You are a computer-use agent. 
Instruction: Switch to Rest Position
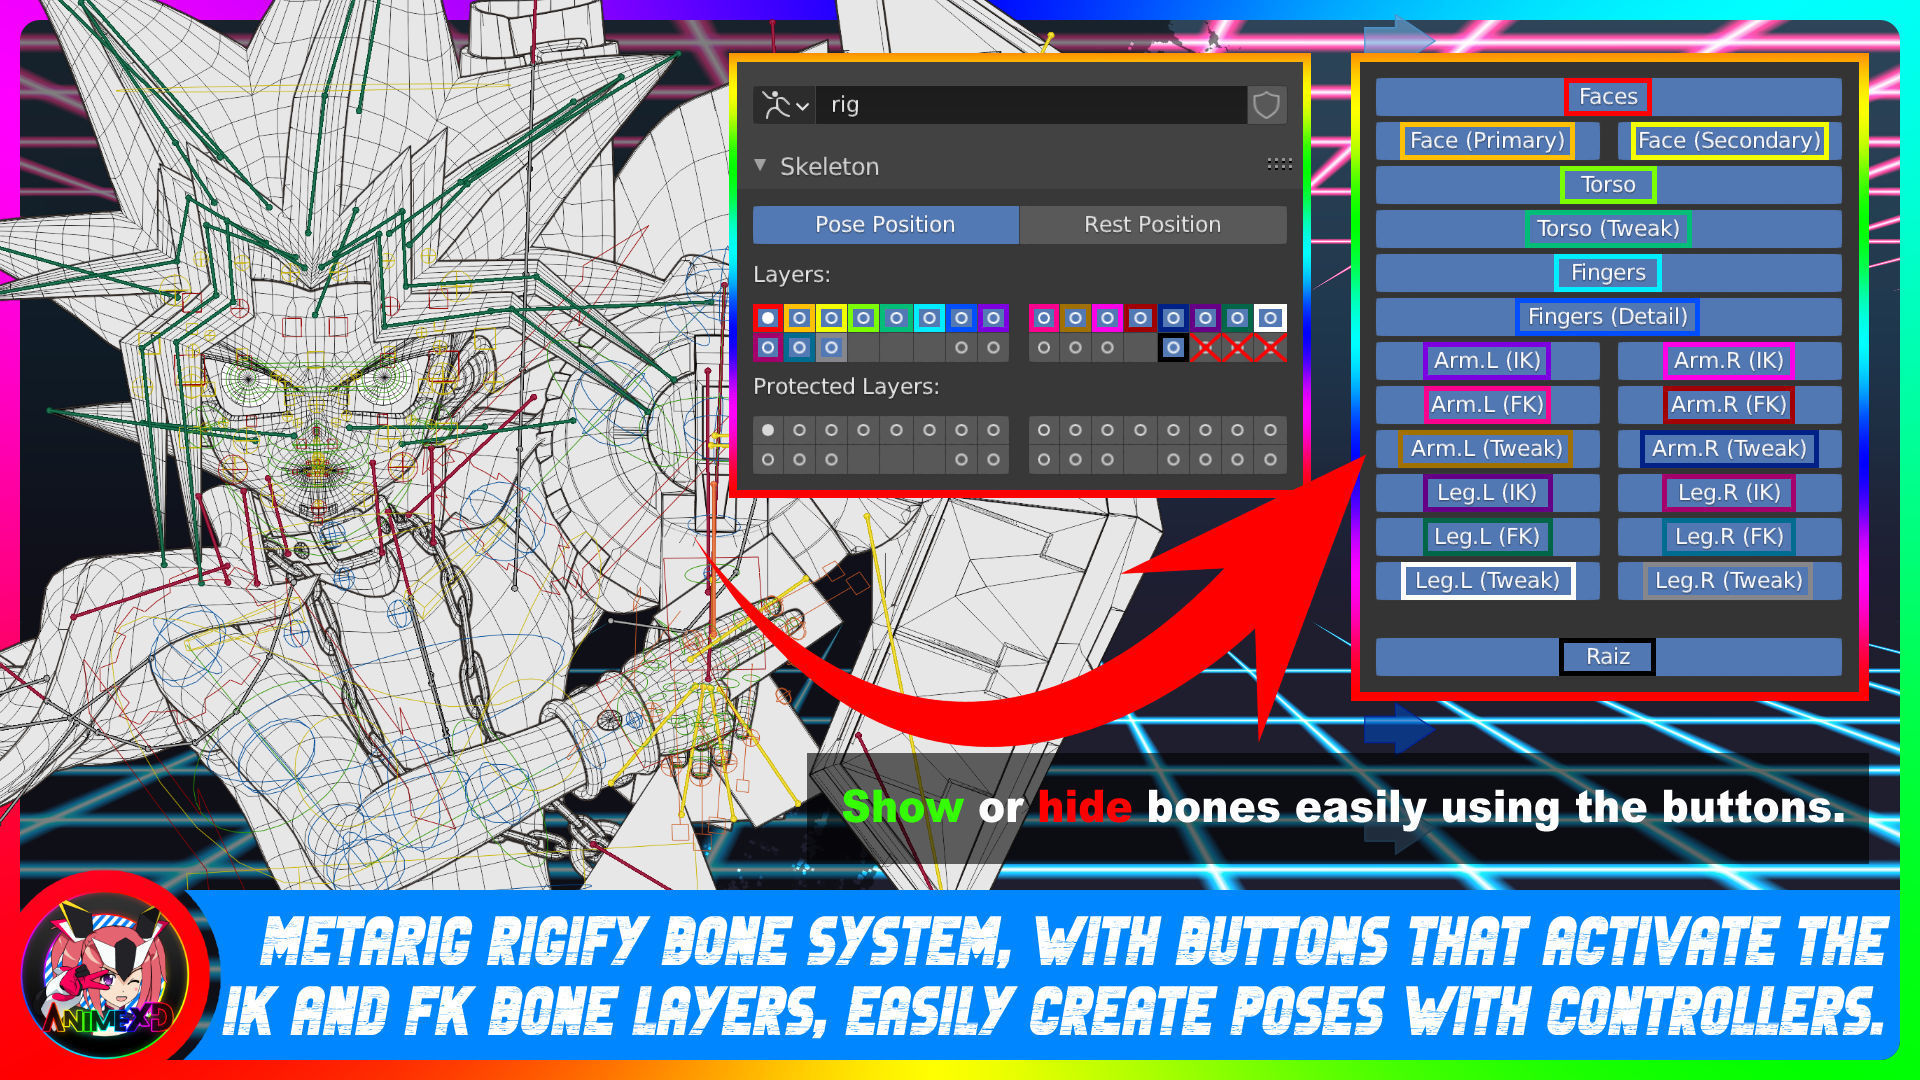pos(1152,225)
